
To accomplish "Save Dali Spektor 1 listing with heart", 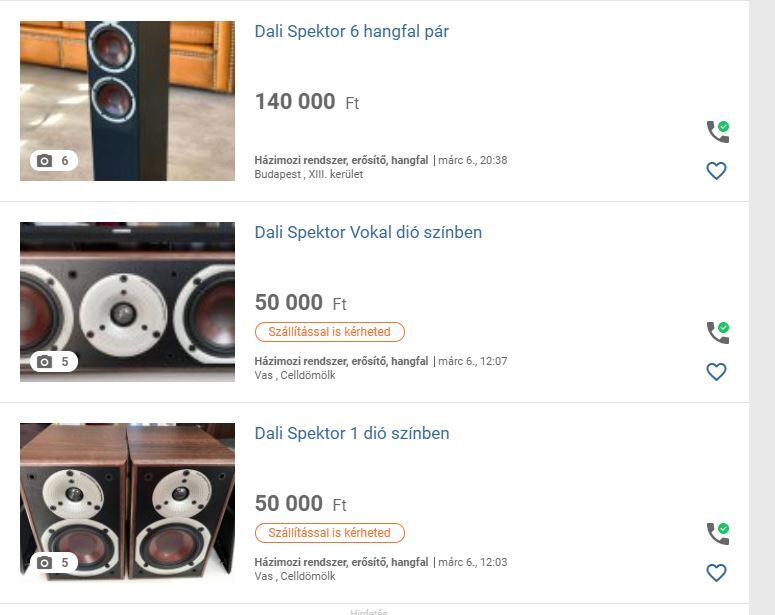I will [x=716, y=573].
